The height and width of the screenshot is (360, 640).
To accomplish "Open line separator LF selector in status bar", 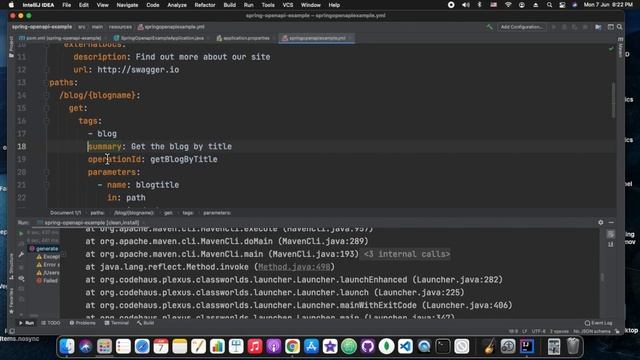I will coord(524,331).
